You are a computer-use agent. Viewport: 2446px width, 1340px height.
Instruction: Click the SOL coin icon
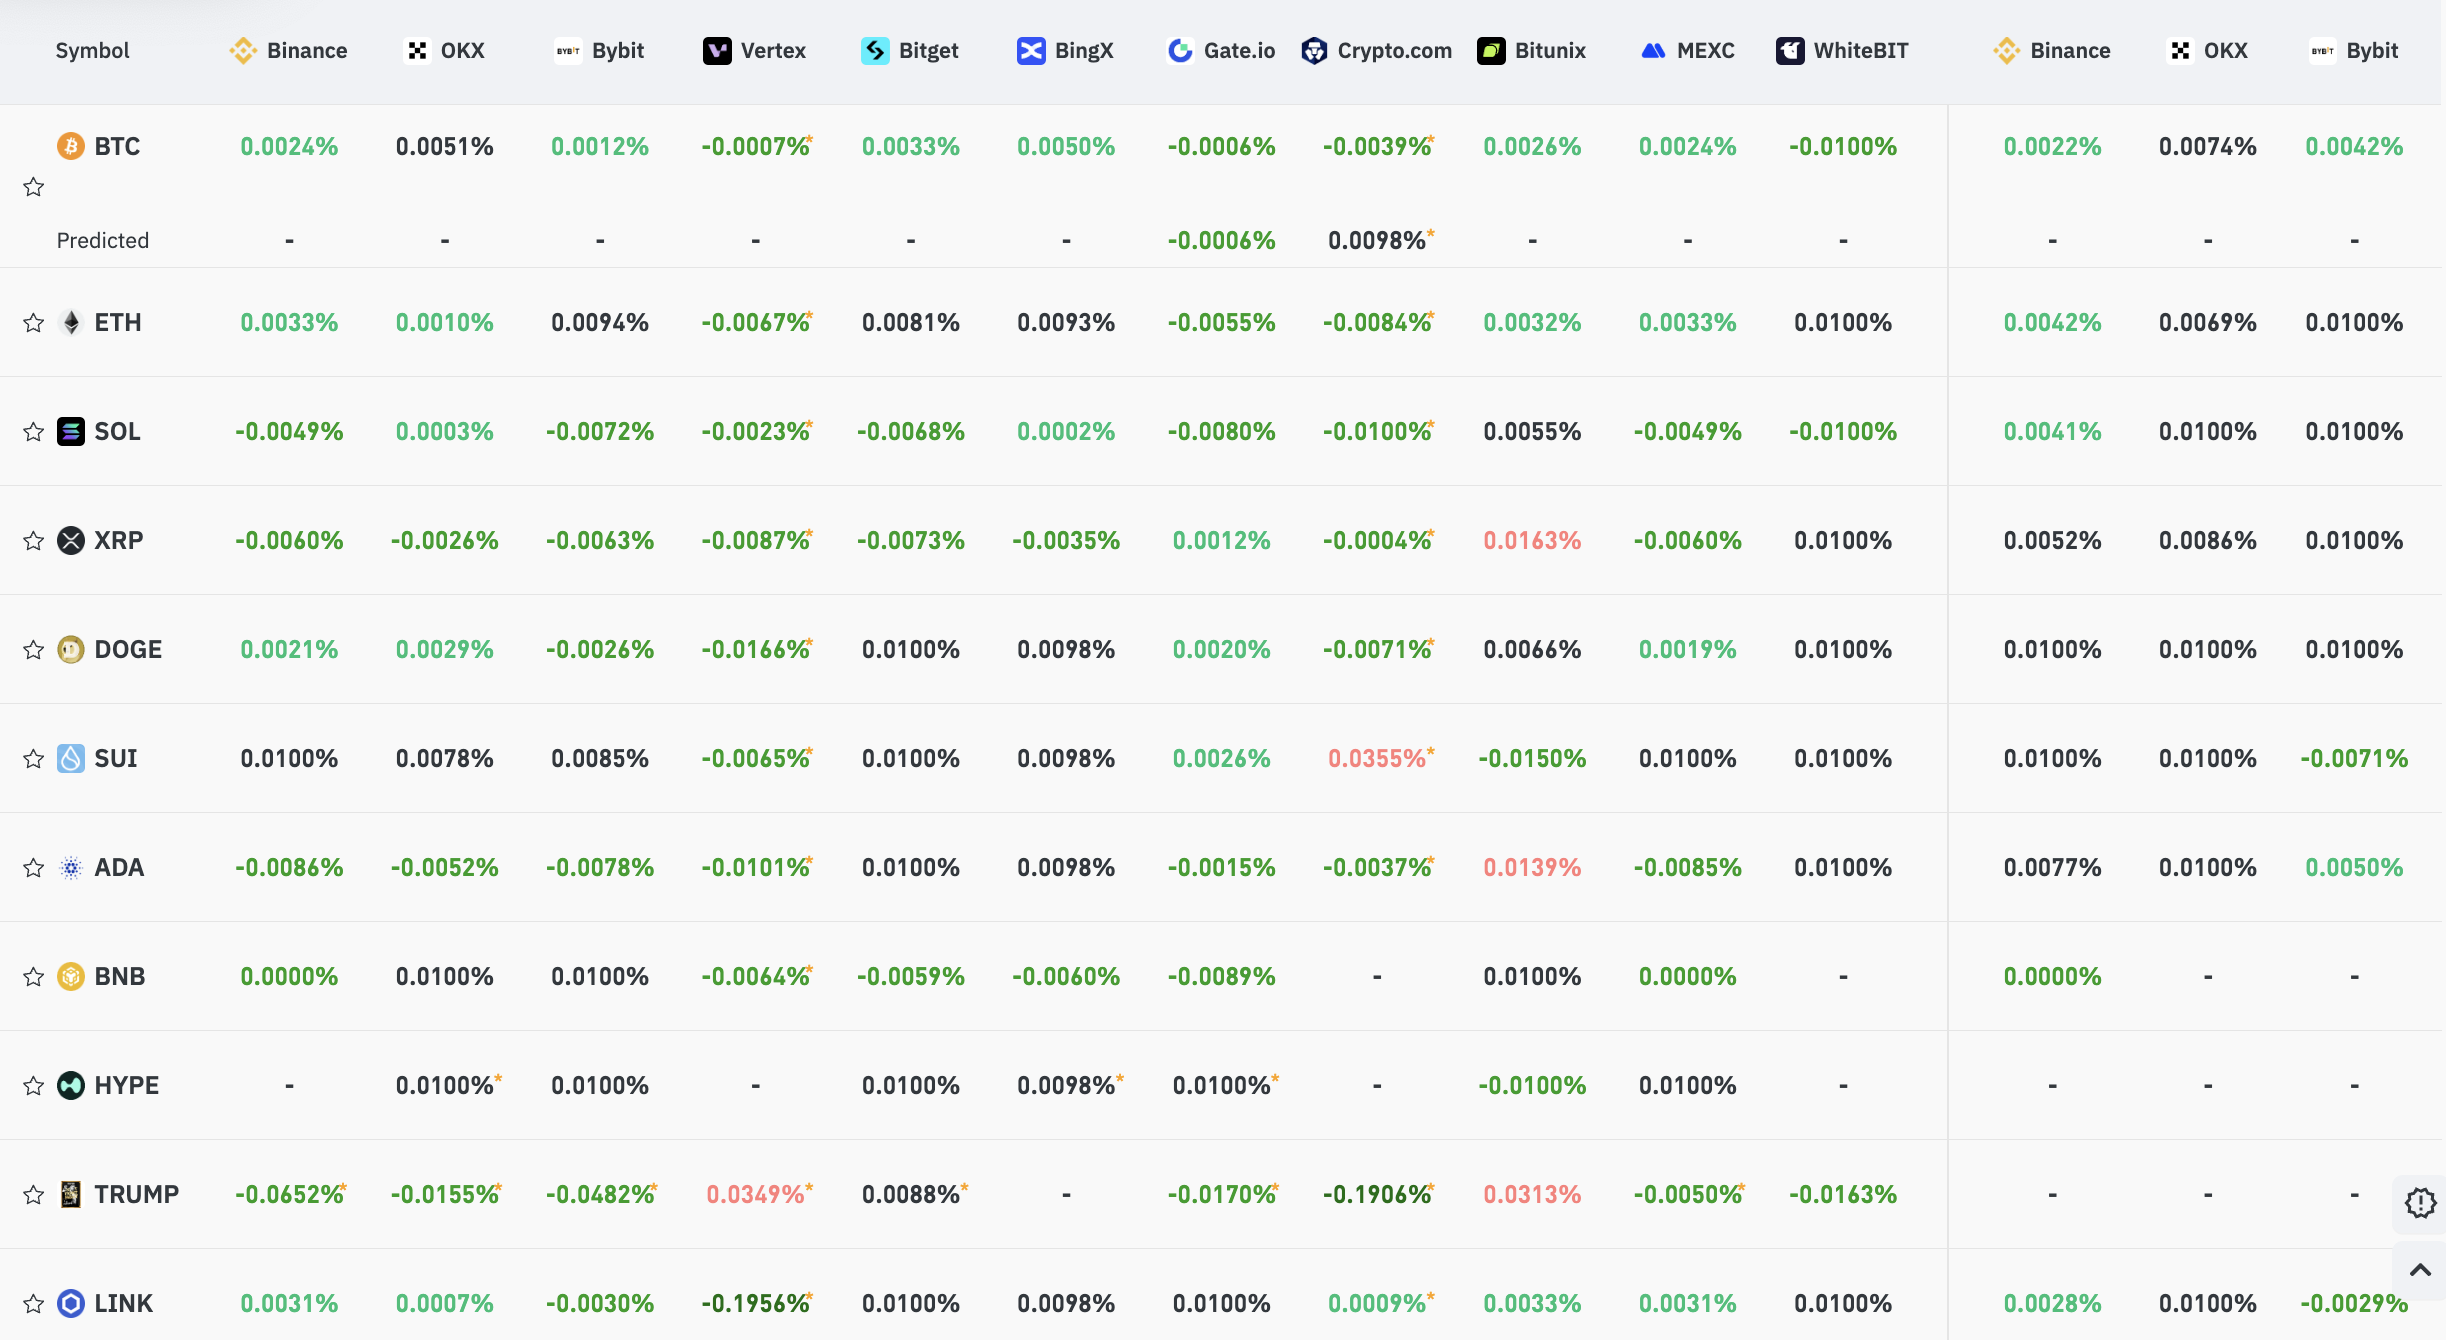pyautogui.click(x=70, y=431)
